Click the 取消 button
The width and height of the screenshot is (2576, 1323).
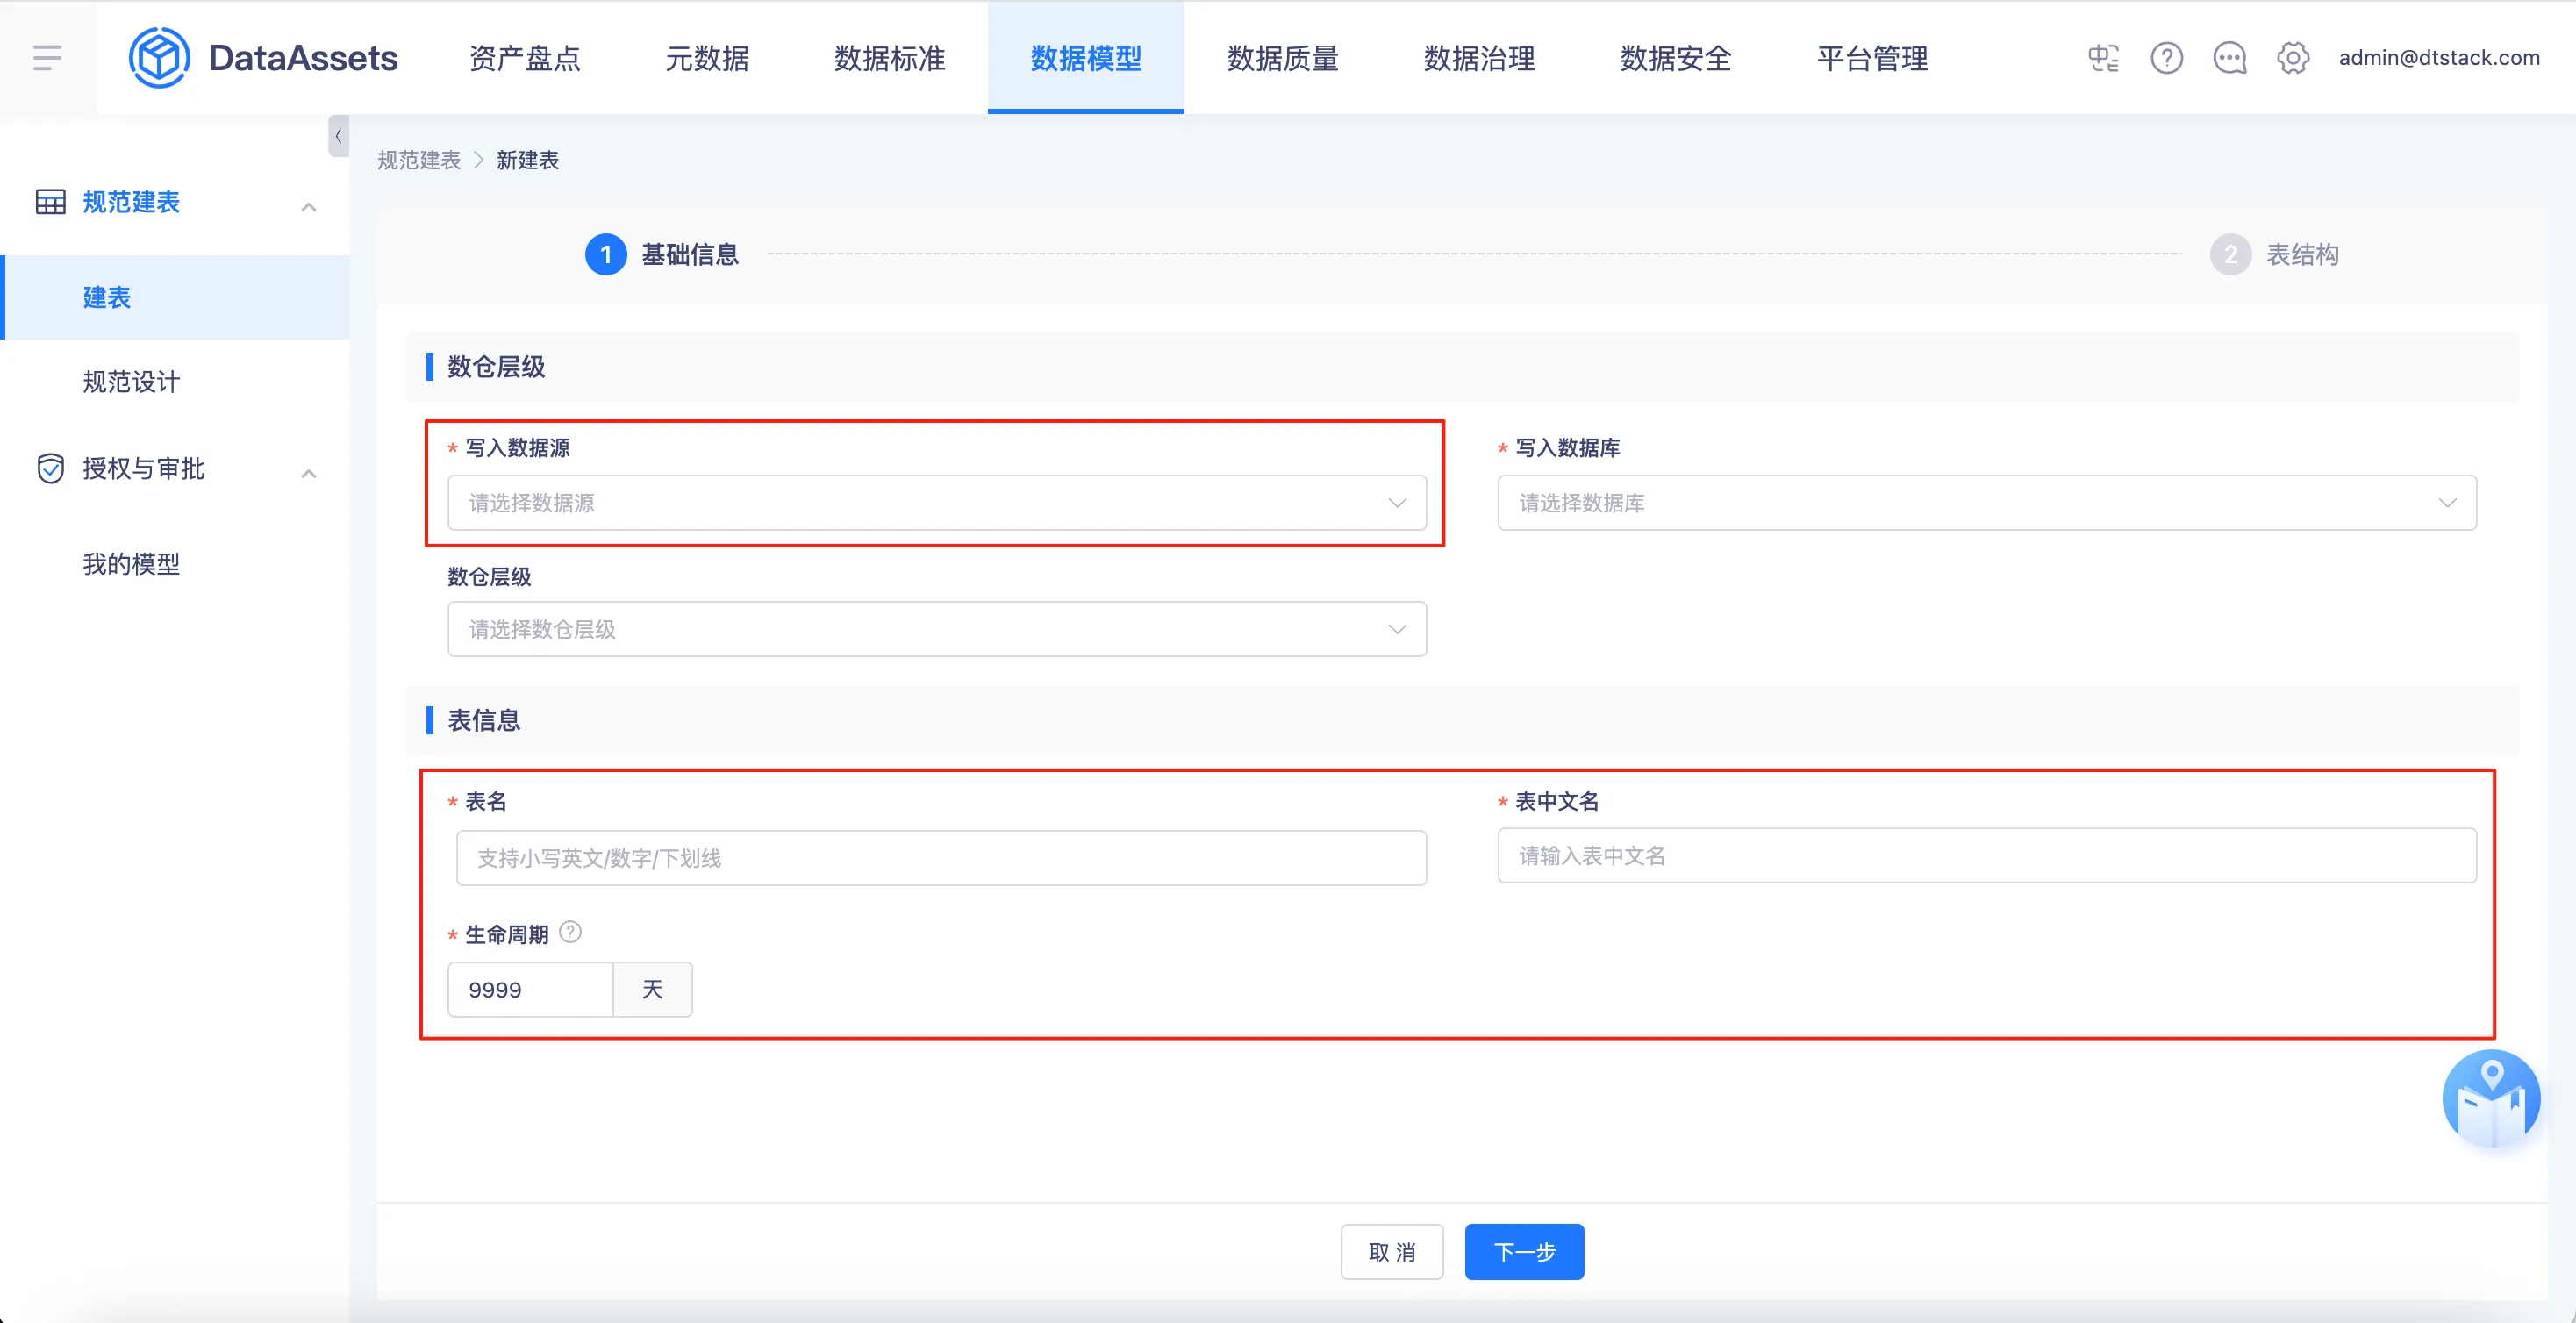tap(1391, 1251)
